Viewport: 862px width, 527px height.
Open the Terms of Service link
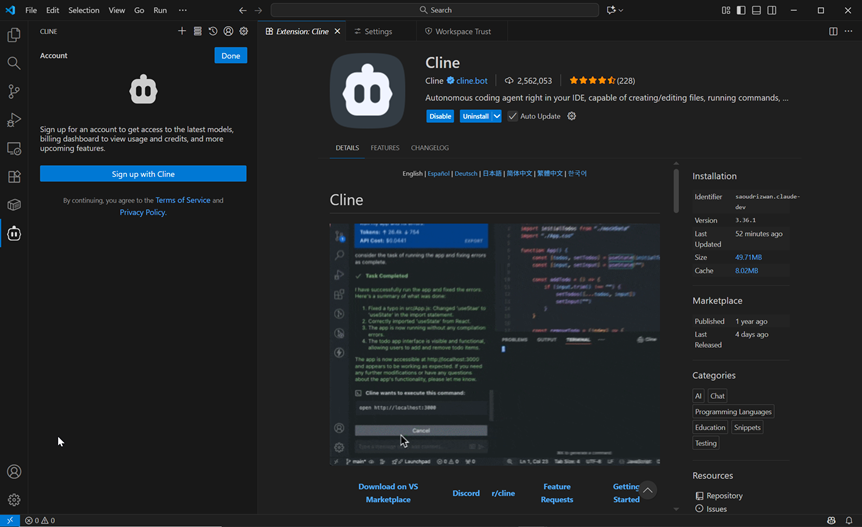183,200
